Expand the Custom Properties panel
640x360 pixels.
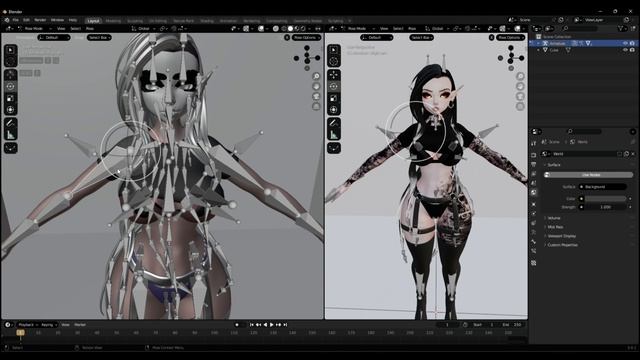(562, 245)
